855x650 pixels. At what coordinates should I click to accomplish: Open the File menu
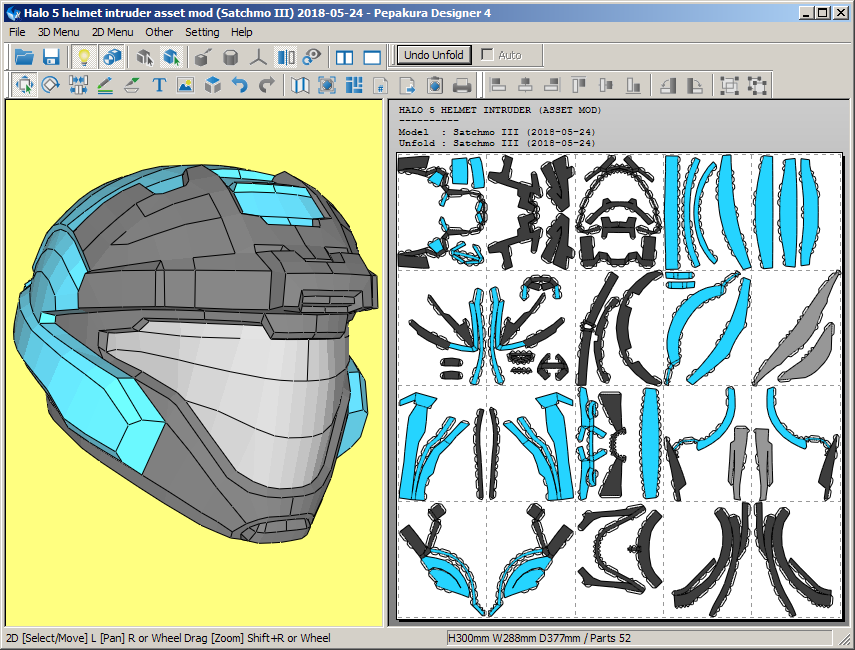17,32
